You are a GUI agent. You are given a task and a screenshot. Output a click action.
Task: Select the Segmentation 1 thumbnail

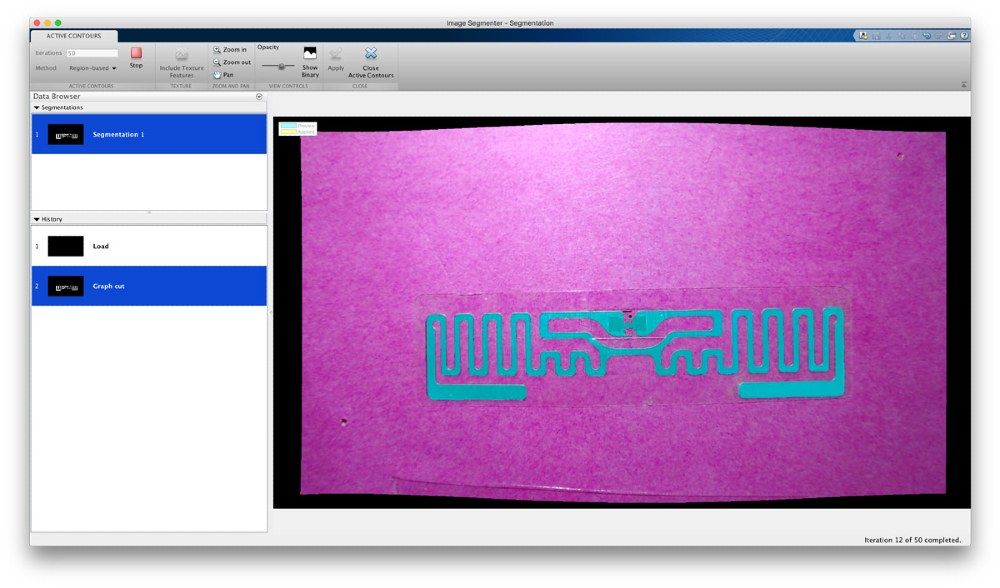(x=66, y=135)
